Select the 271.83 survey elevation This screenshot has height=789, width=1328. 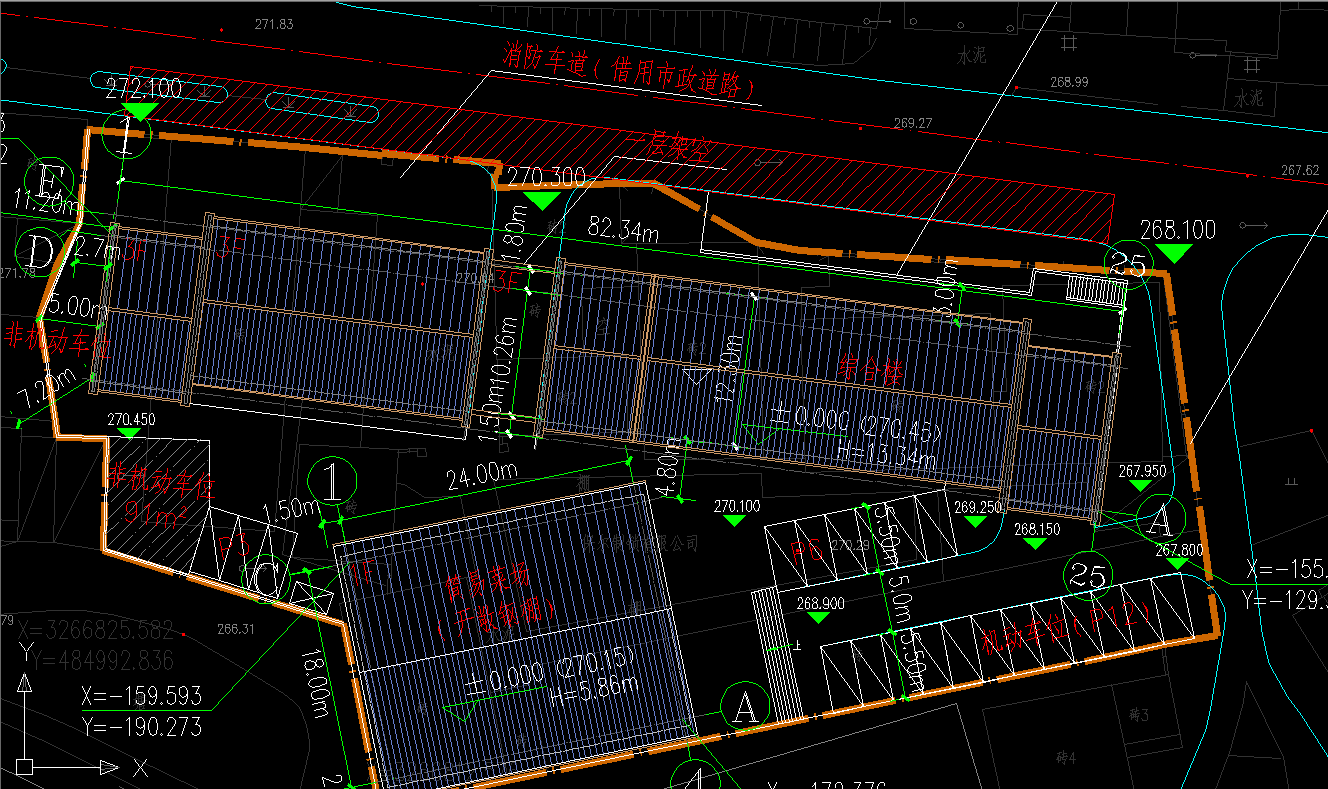[274, 24]
